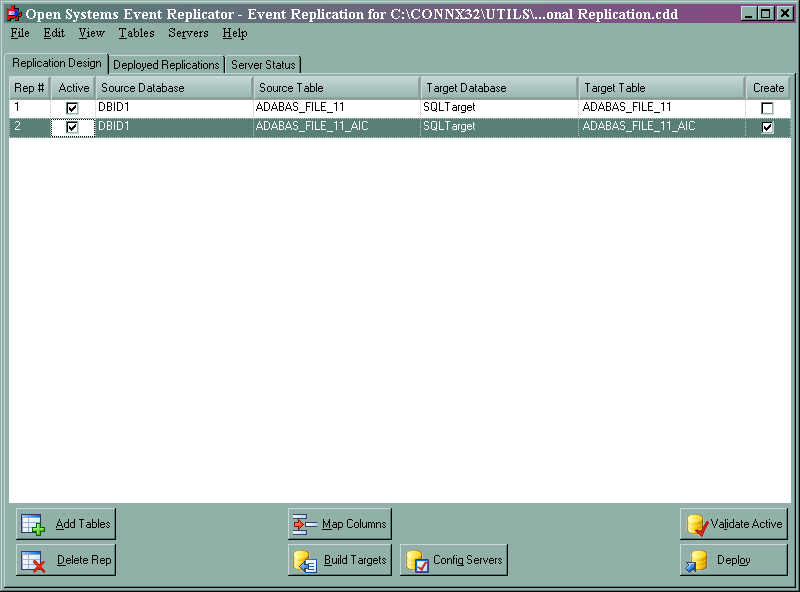Click the Source Table column header

click(x=336, y=87)
